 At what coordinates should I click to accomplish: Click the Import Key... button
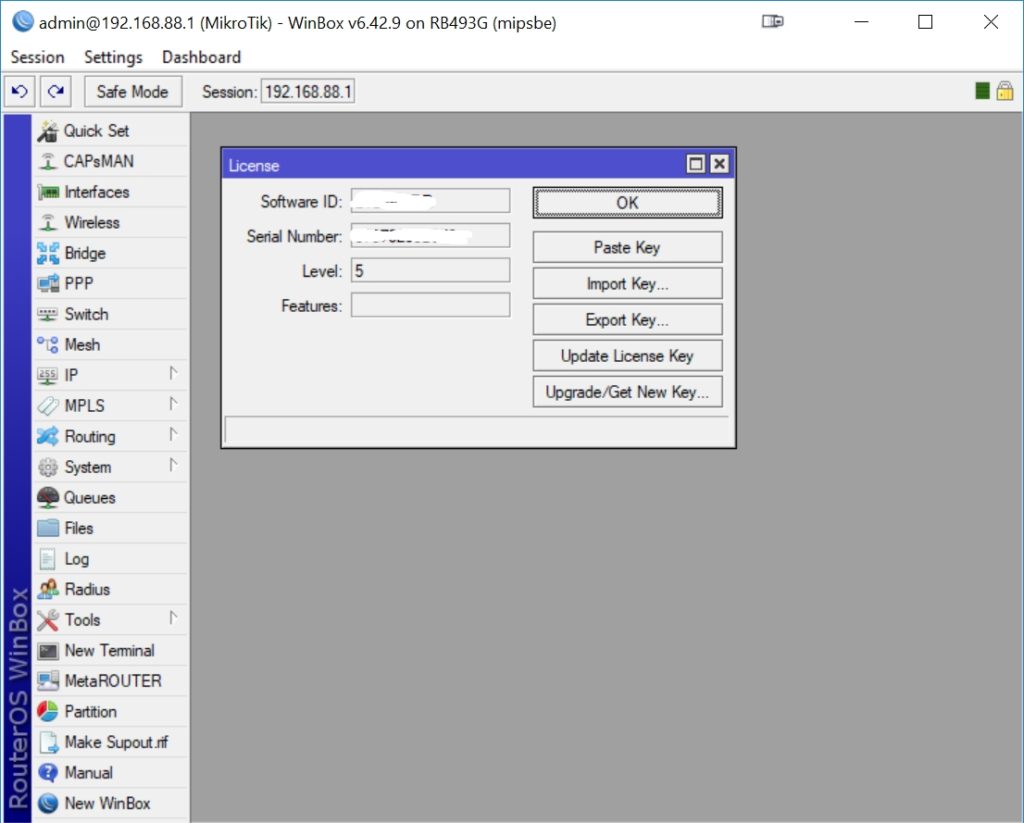tap(628, 283)
